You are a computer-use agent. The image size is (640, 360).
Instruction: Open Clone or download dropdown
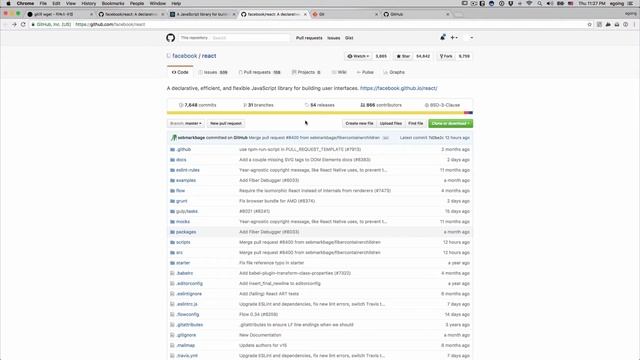[x=451, y=123]
